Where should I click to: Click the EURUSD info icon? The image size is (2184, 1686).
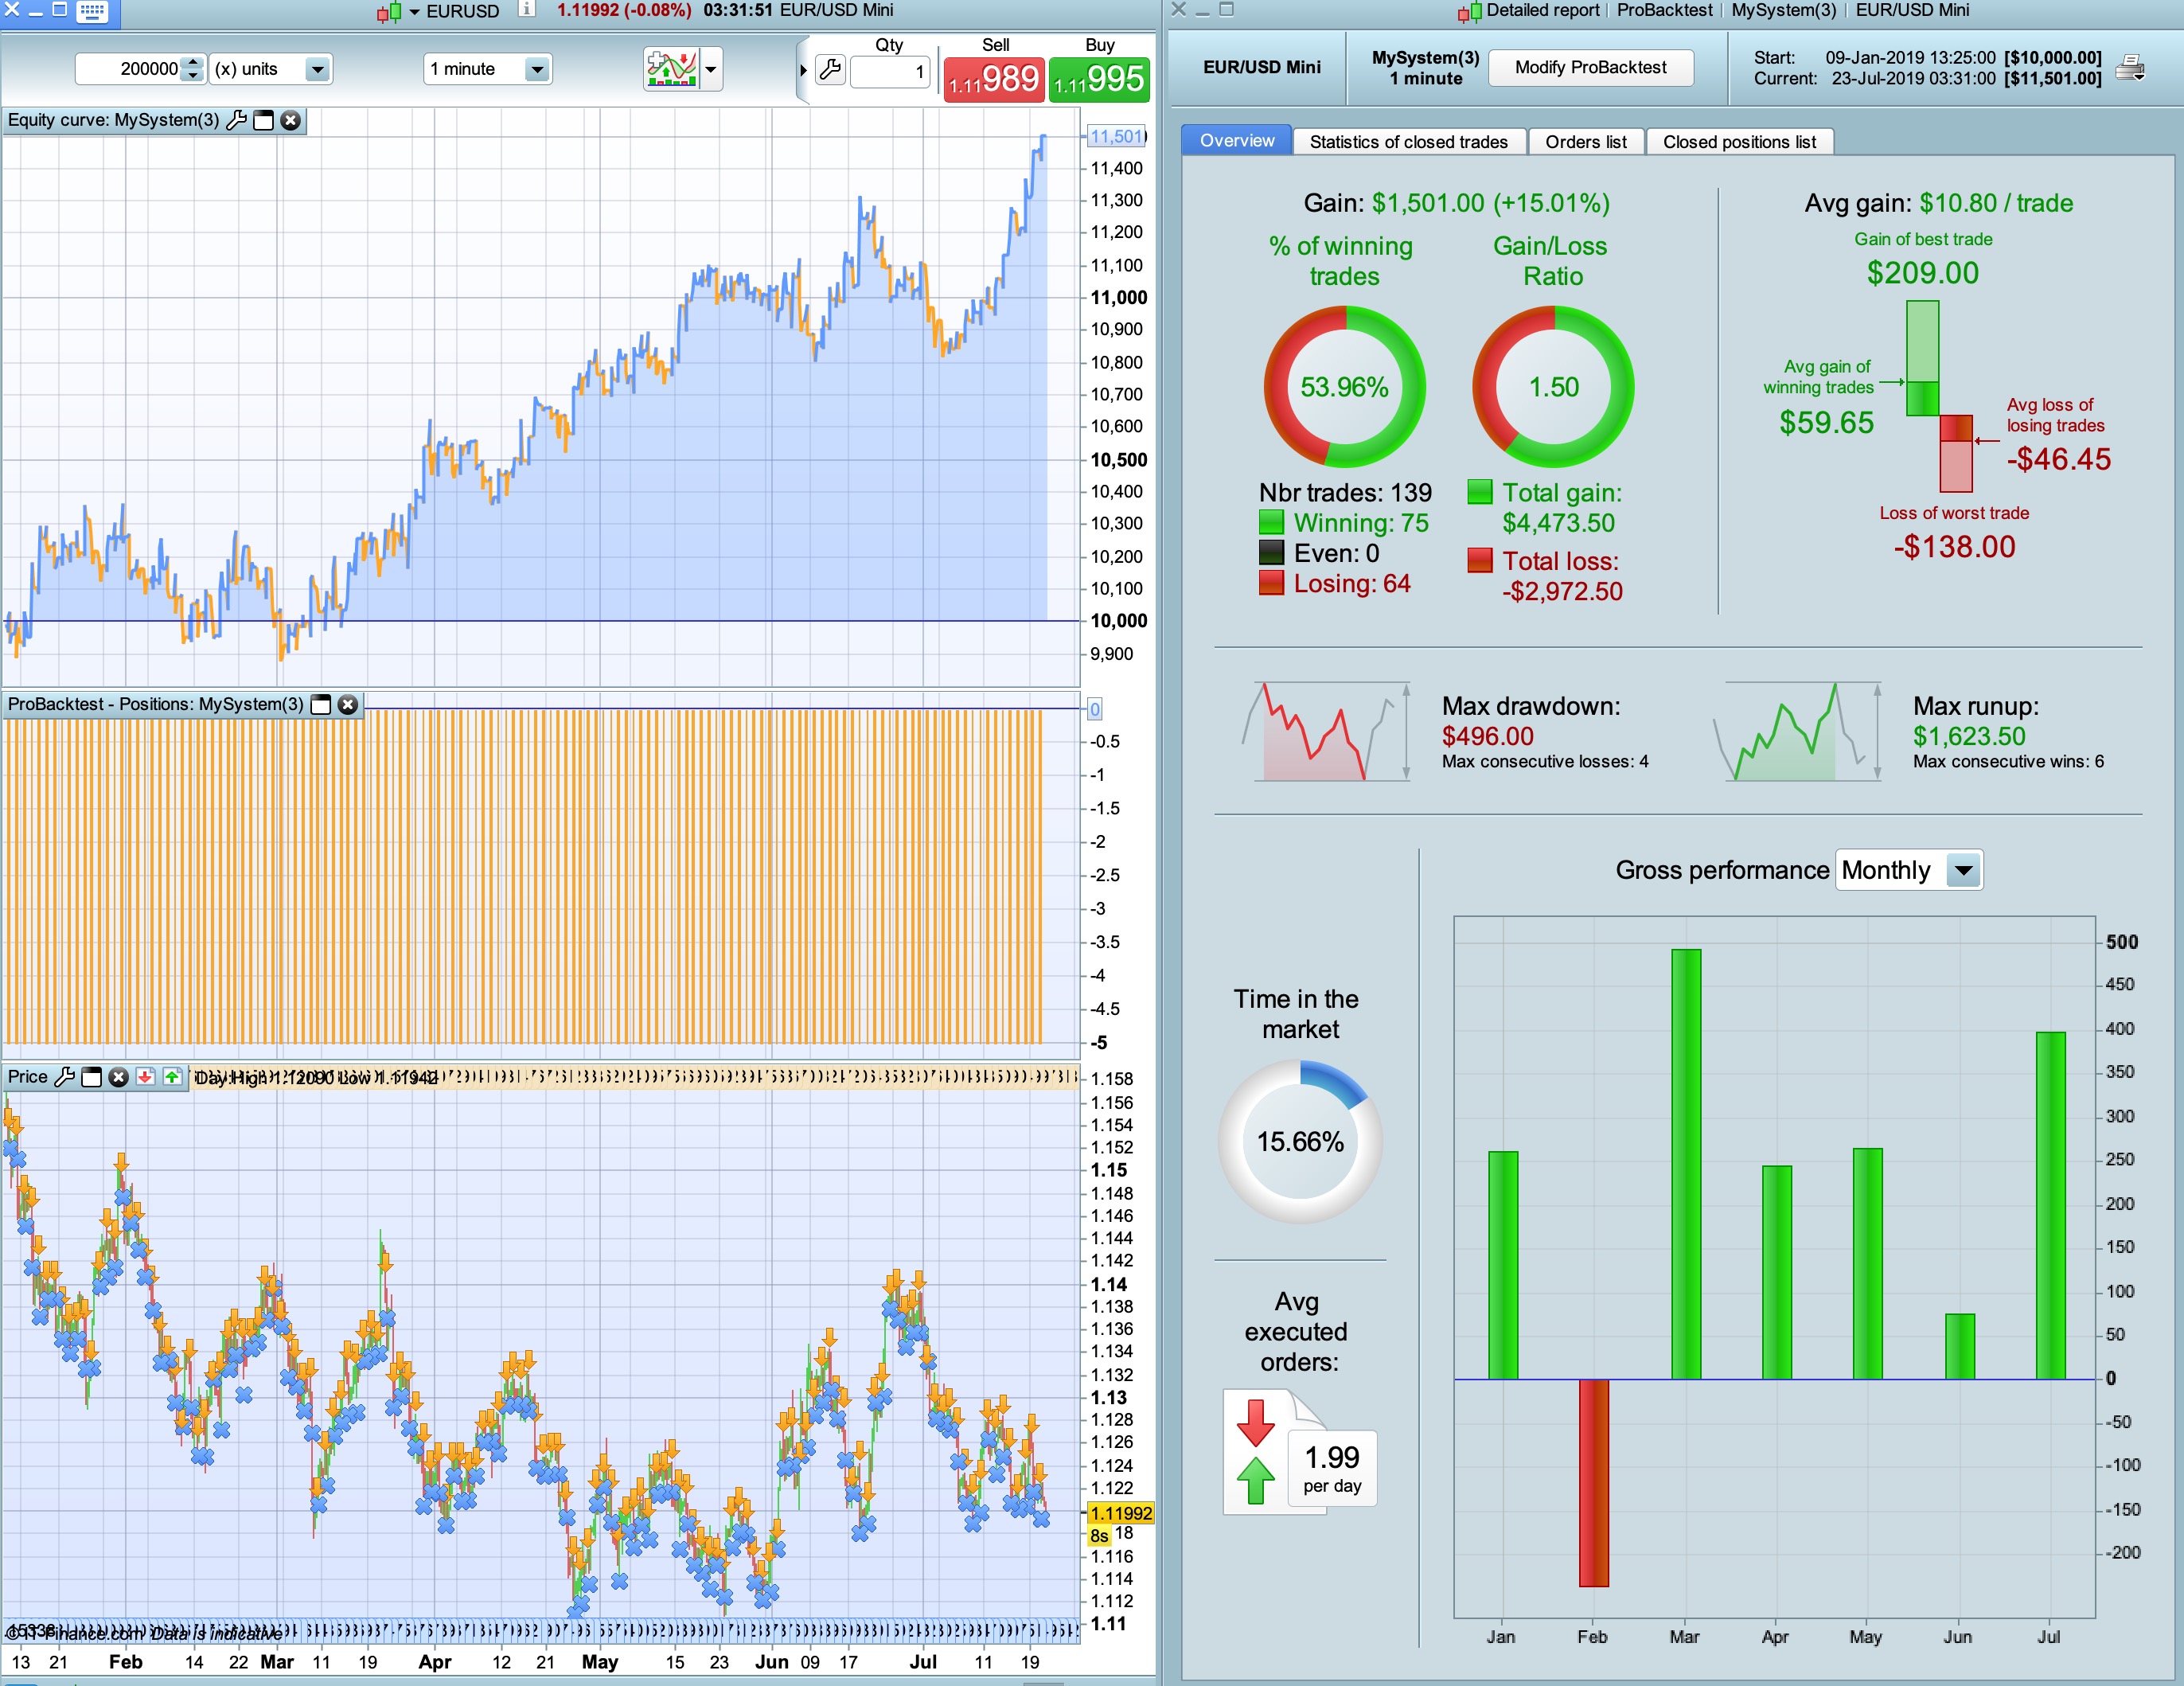click(527, 10)
